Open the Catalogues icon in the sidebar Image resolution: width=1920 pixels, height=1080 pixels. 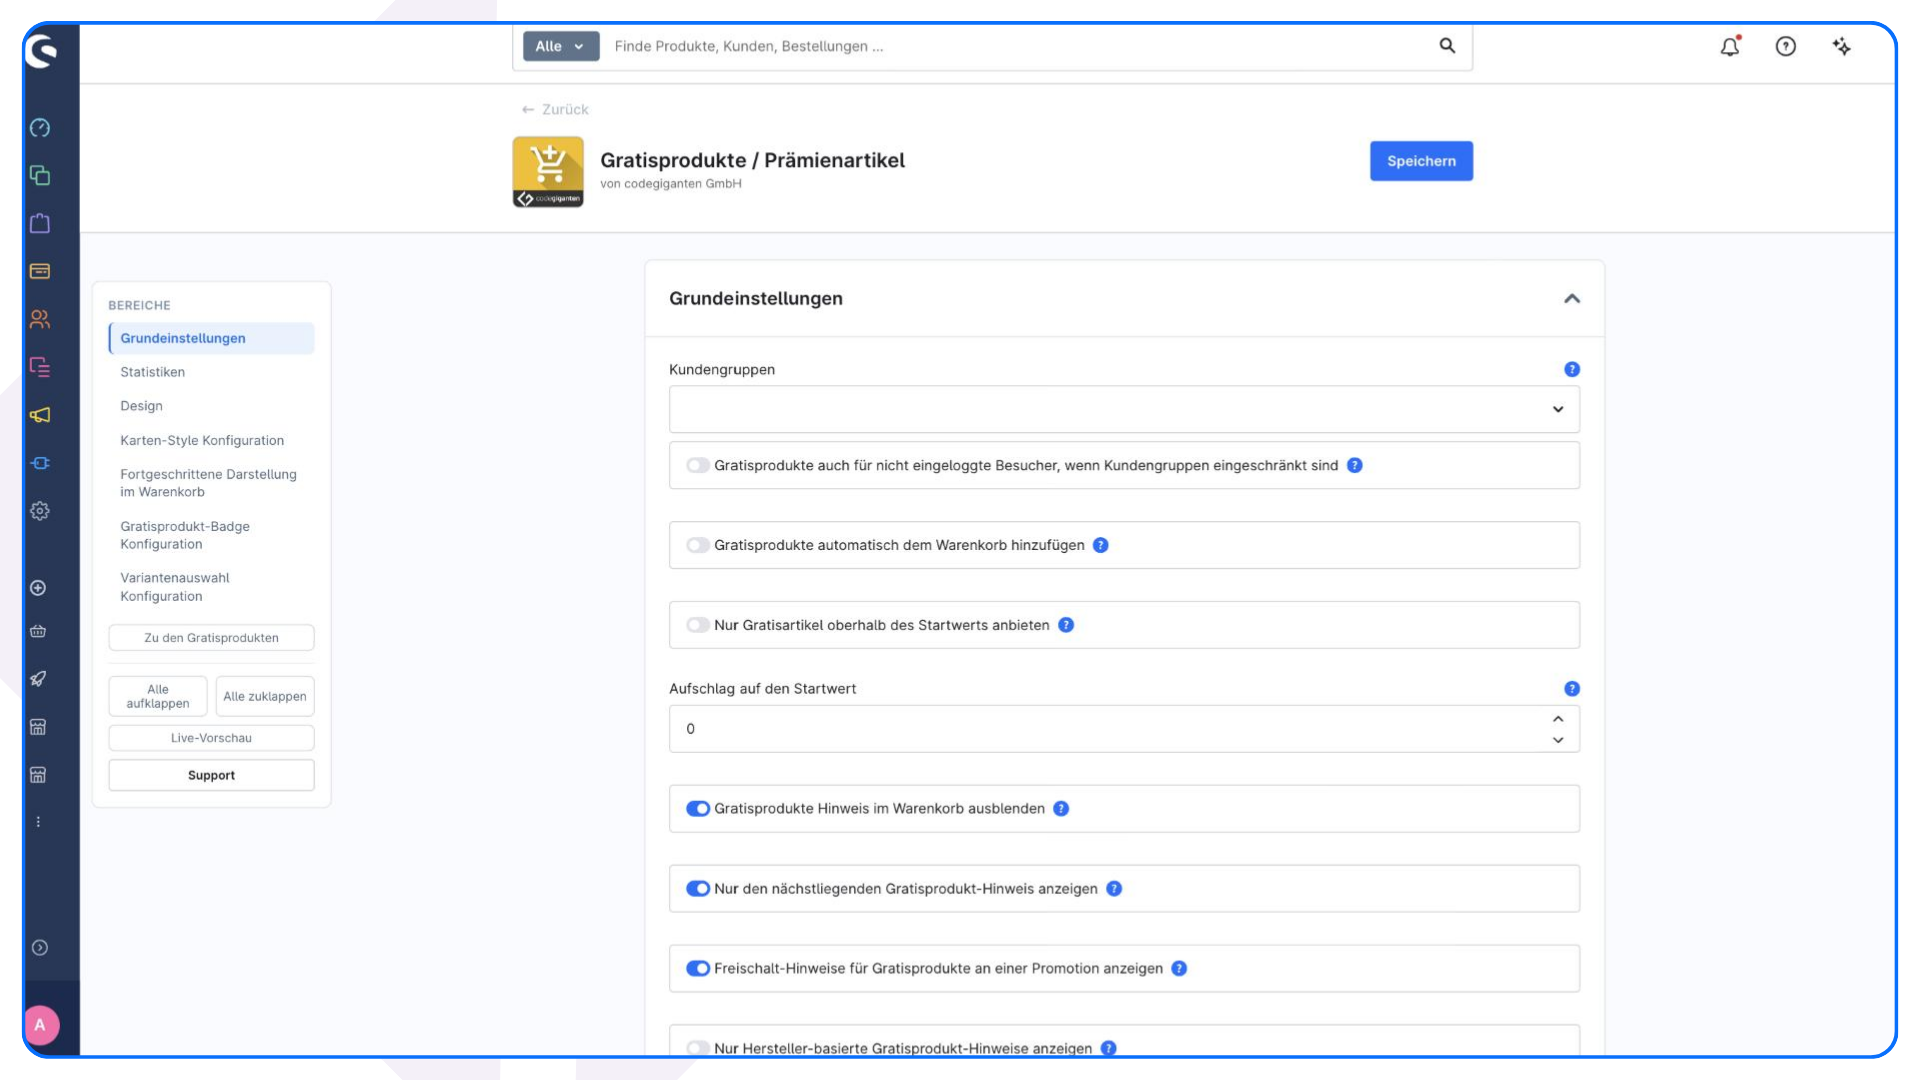point(40,176)
